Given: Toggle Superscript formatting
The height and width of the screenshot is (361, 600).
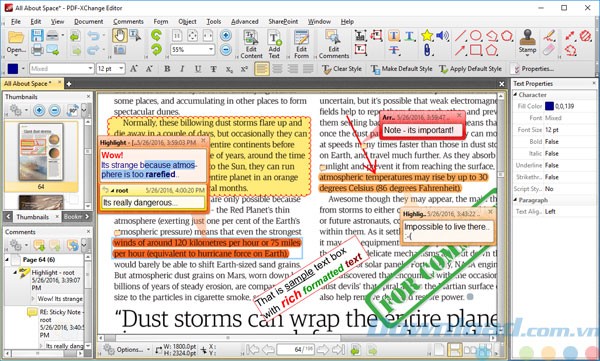Looking at the screenshot, I should [244, 69].
